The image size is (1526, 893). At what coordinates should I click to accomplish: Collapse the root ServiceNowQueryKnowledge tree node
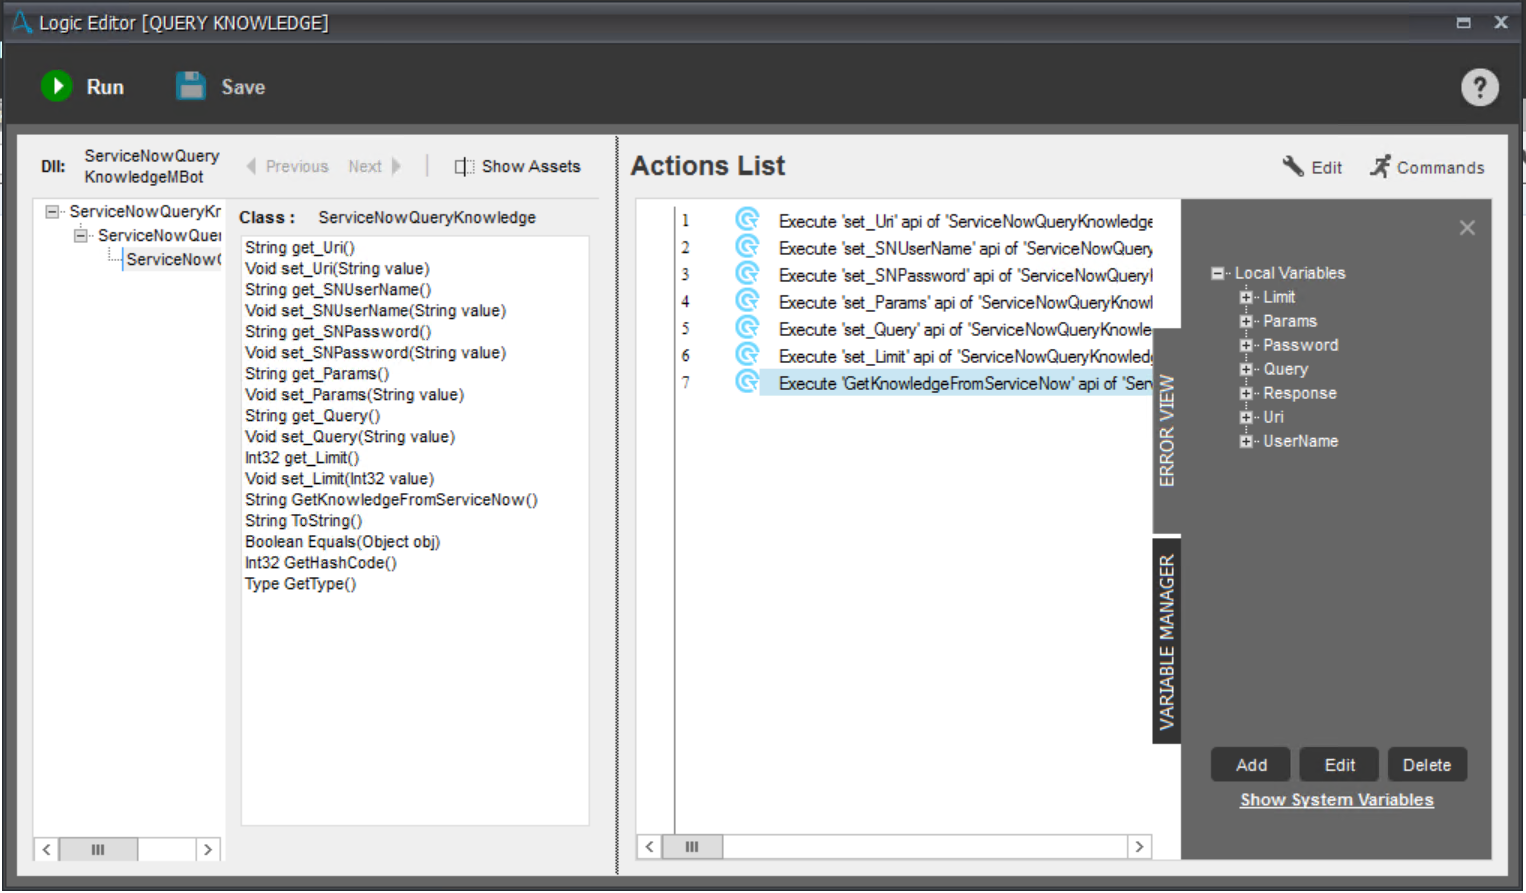(x=52, y=211)
